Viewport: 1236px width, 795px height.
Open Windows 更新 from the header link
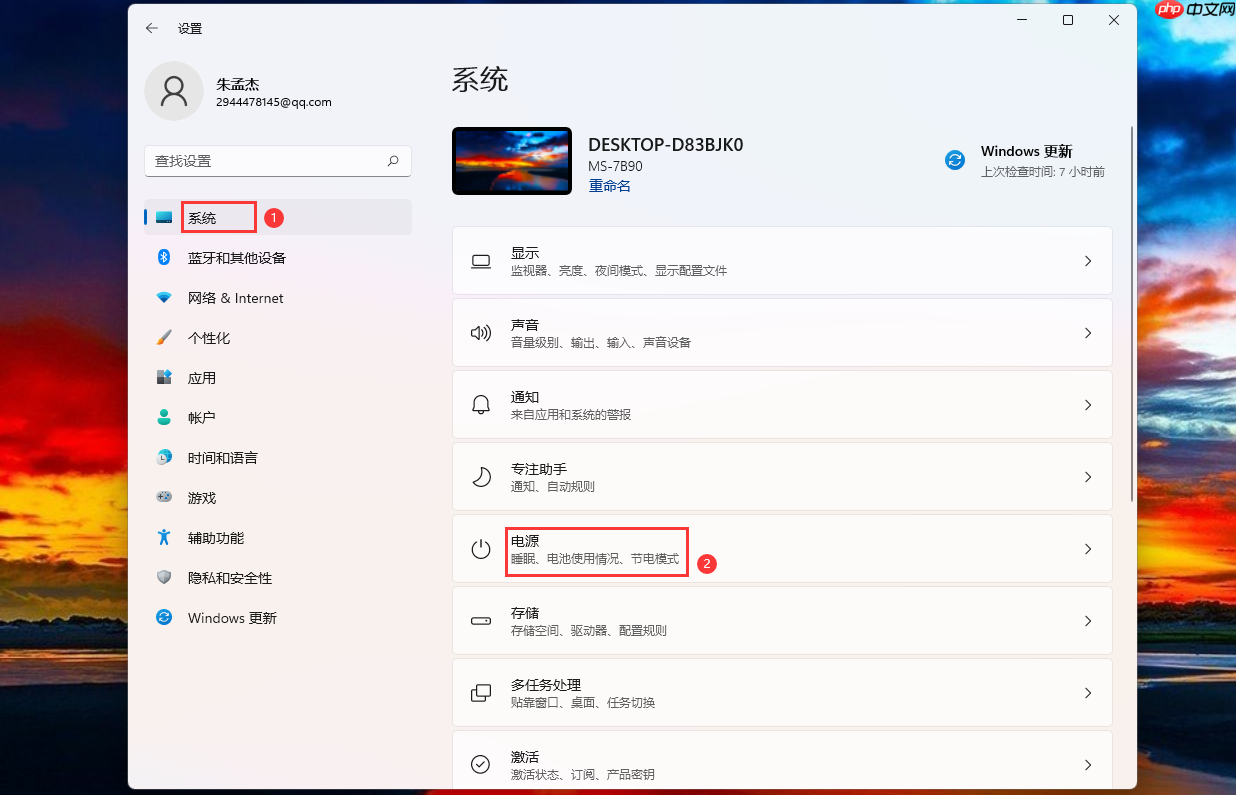click(1027, 151)
